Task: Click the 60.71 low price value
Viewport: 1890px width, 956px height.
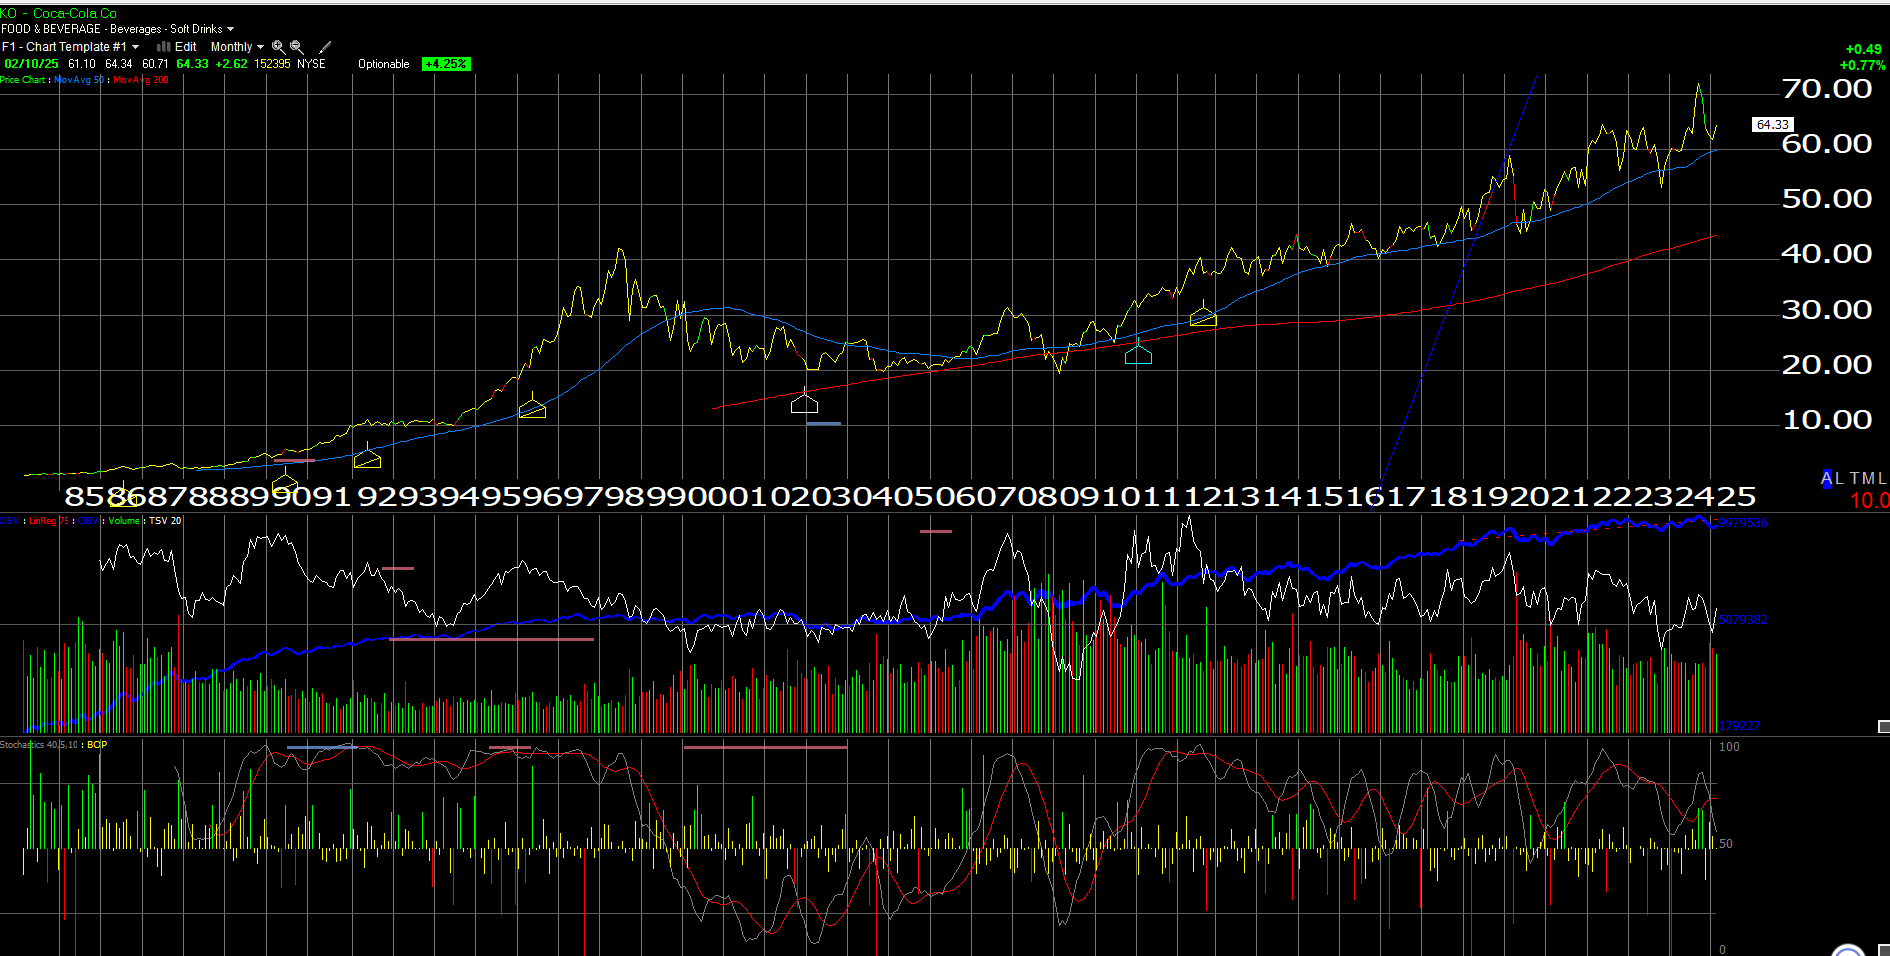Action: pyautogui.click(x=155, y=64)
